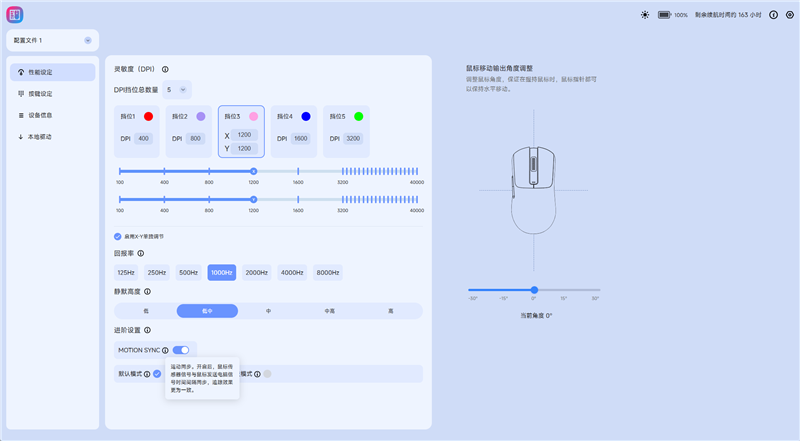This screenshot has width=800, height=441.
Task: Open the 本地驱动 page
Action: pyautogui.click(x=53, y=137)
